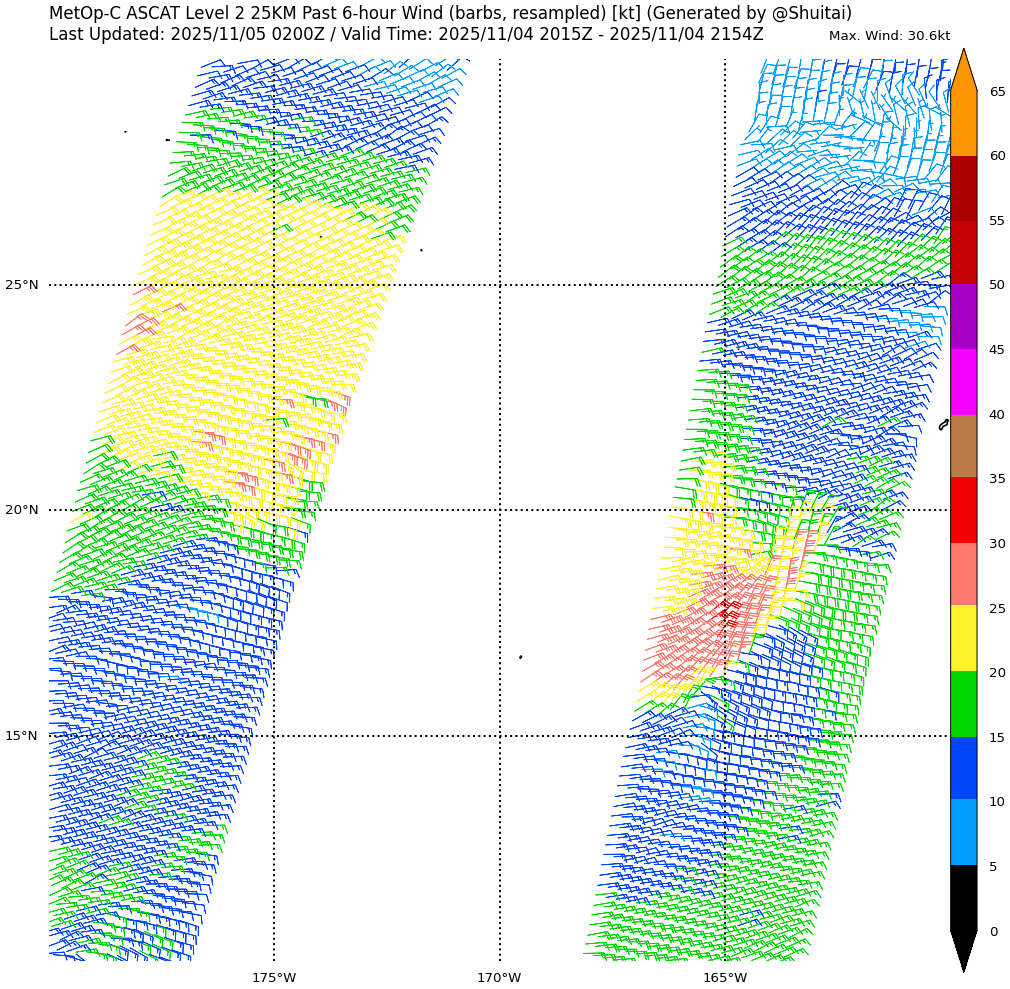Click the dark red wind barbs near 165°W
Screen dimensions: 1010x989
click(729, 611)
